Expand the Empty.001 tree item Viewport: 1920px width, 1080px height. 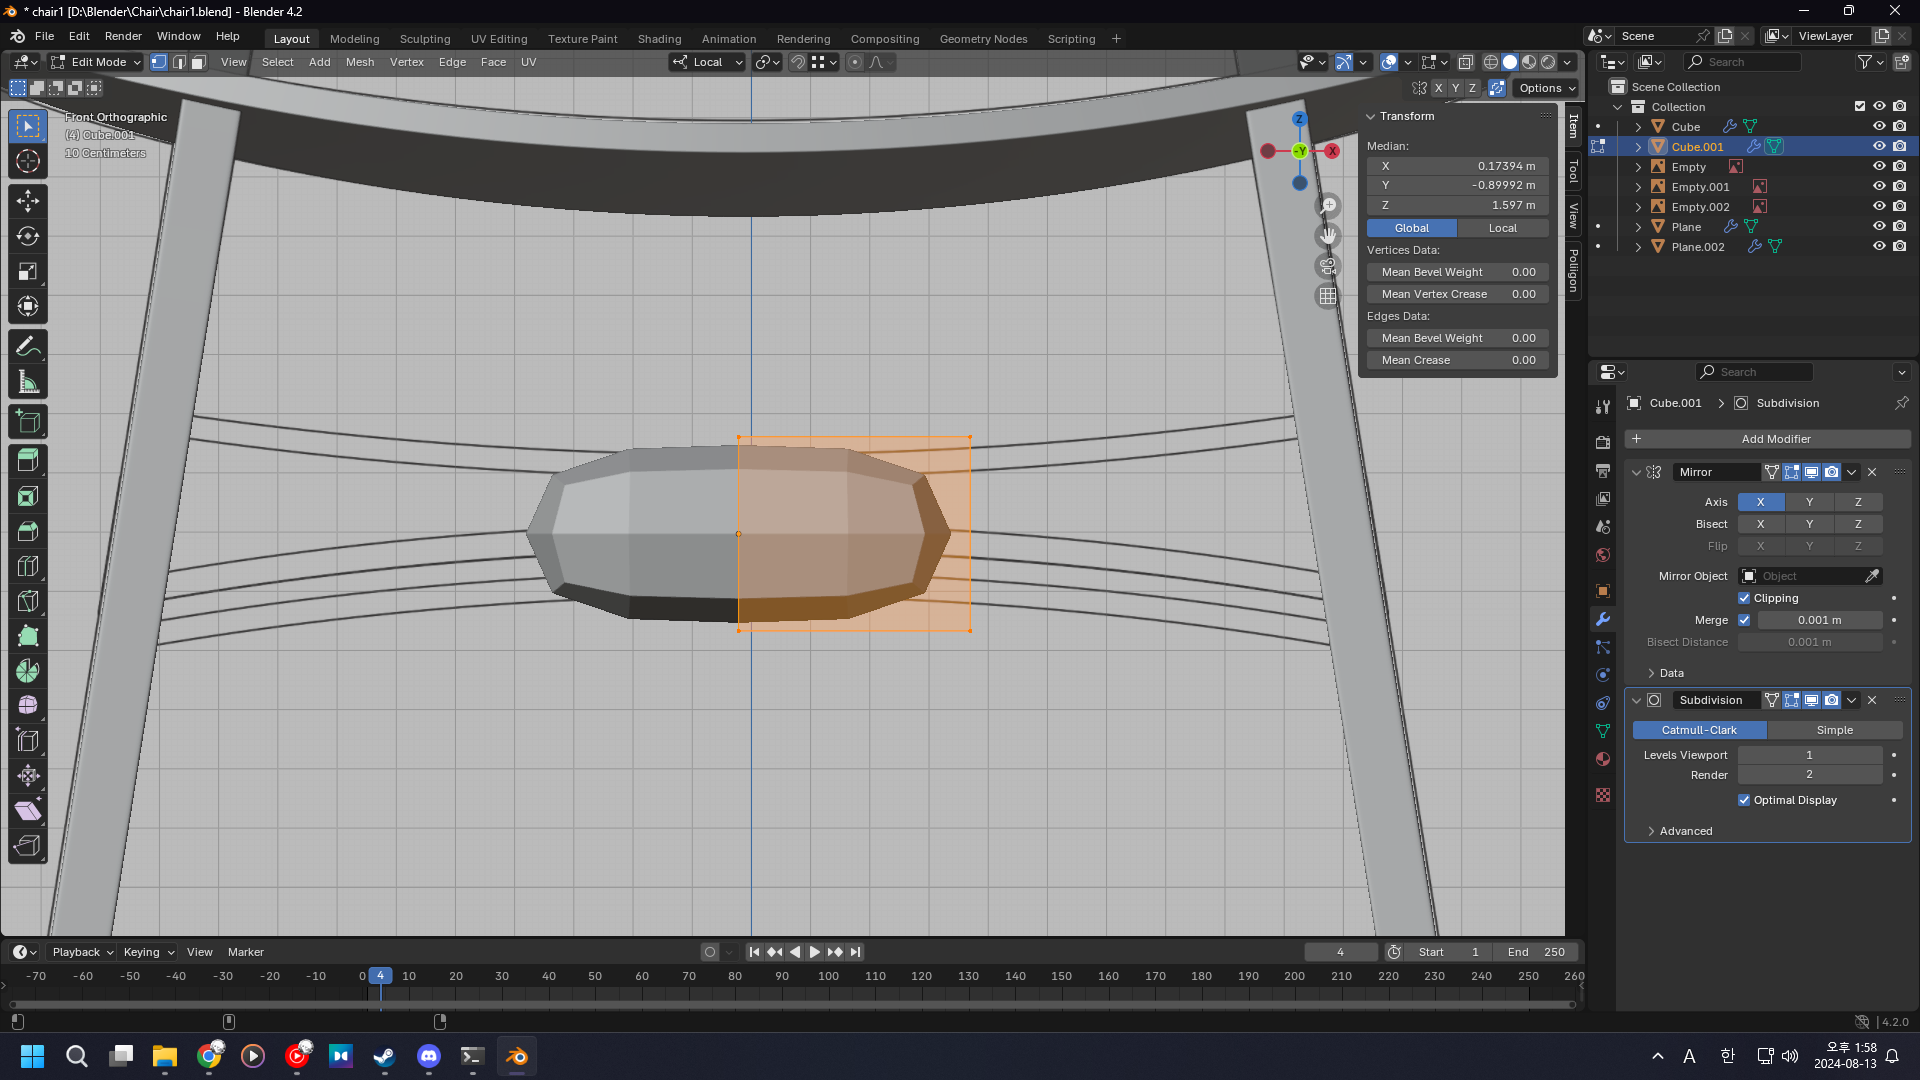[1638, 187]
